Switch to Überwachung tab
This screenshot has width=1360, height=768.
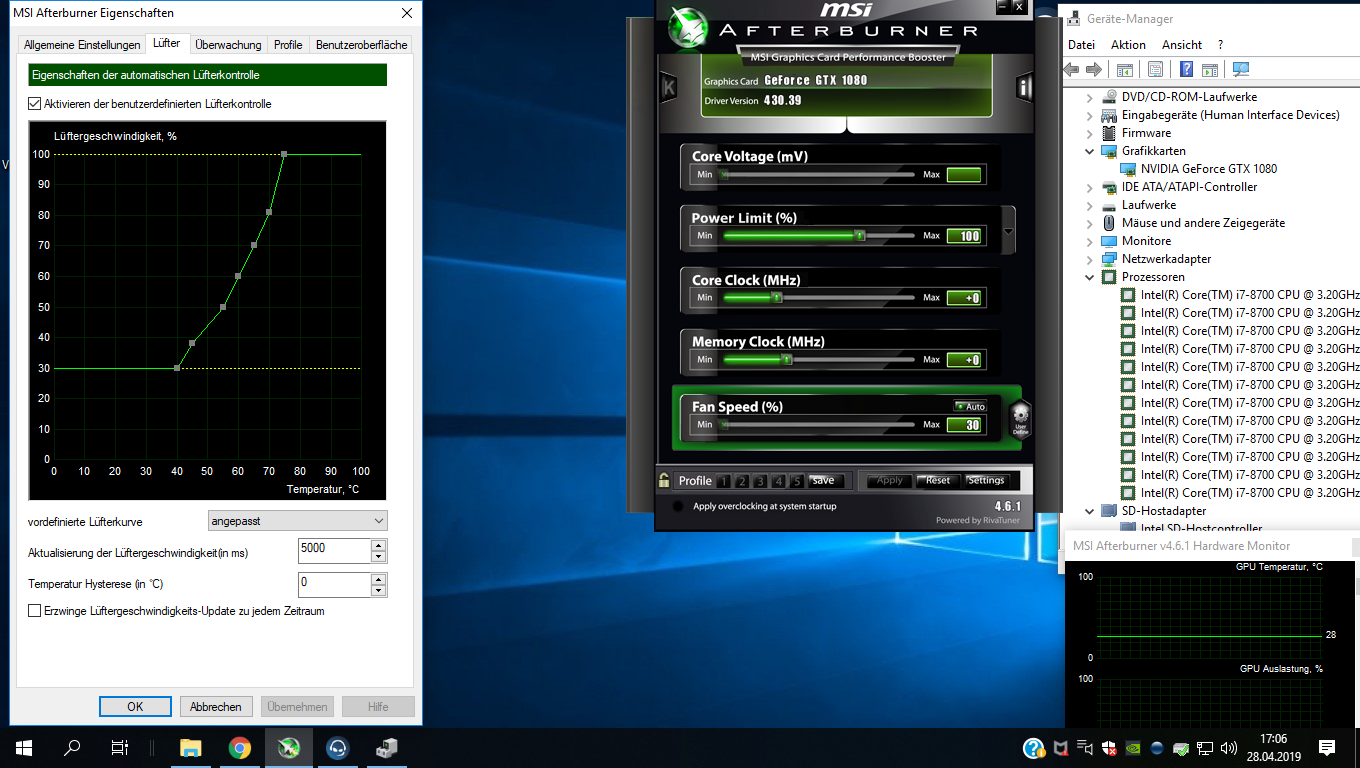pyautogui.click(x=228, y=45)
